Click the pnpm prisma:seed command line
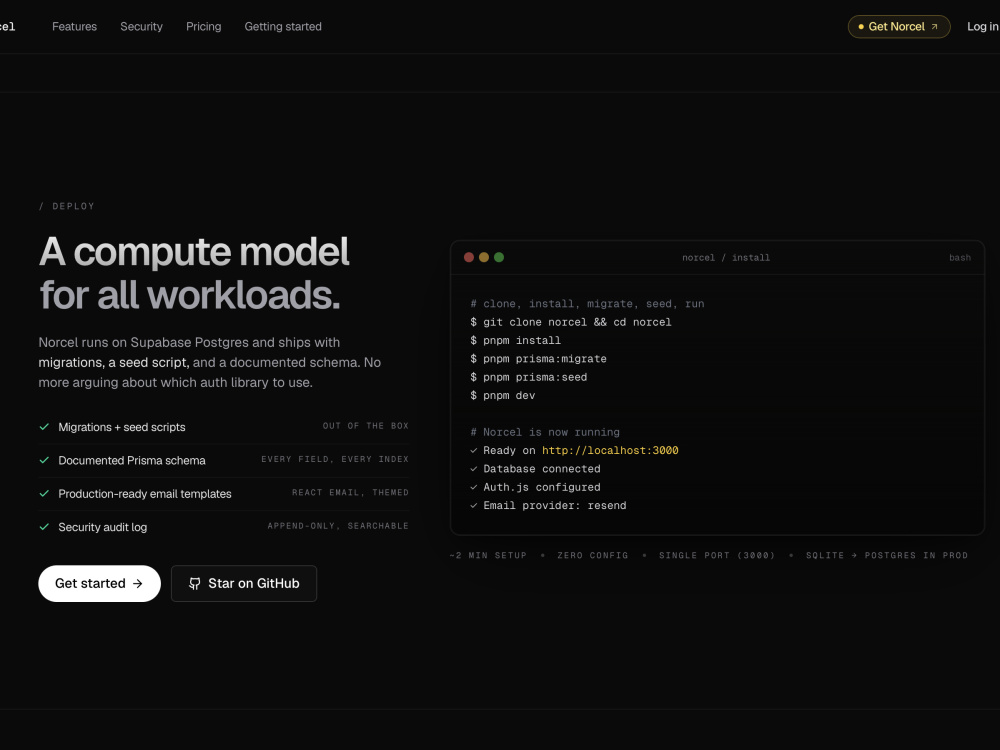 529,378
